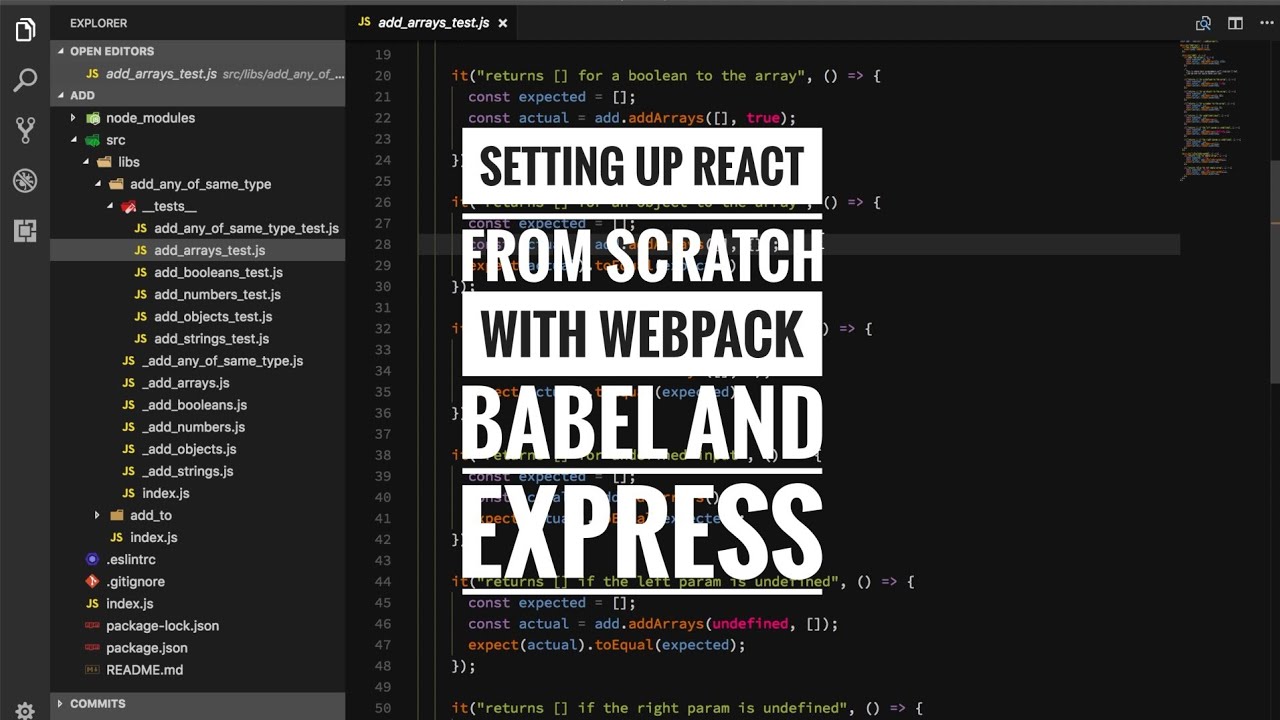Expand the node_modules folder
1280x720 pixels.
198,118
